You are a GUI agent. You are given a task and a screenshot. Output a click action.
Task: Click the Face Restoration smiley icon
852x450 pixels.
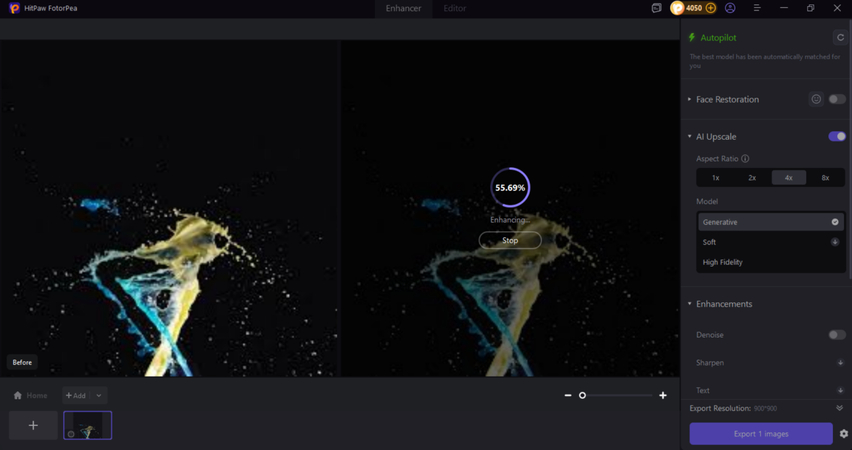[816, 99]
